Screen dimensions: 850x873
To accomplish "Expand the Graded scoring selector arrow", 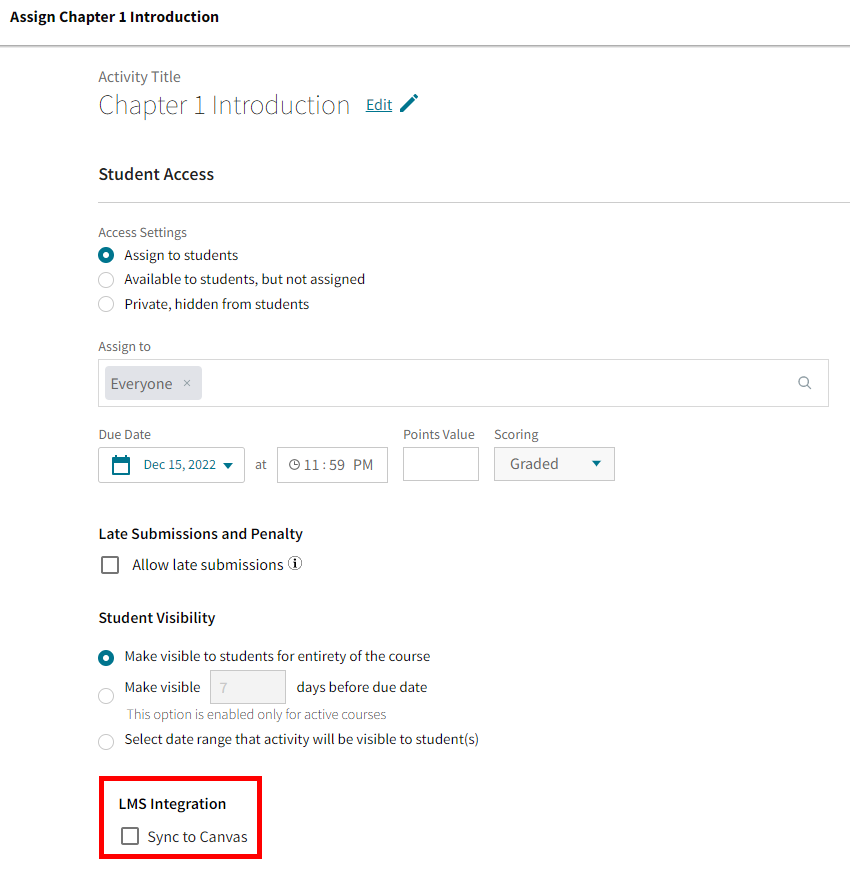I will [597, 464].
